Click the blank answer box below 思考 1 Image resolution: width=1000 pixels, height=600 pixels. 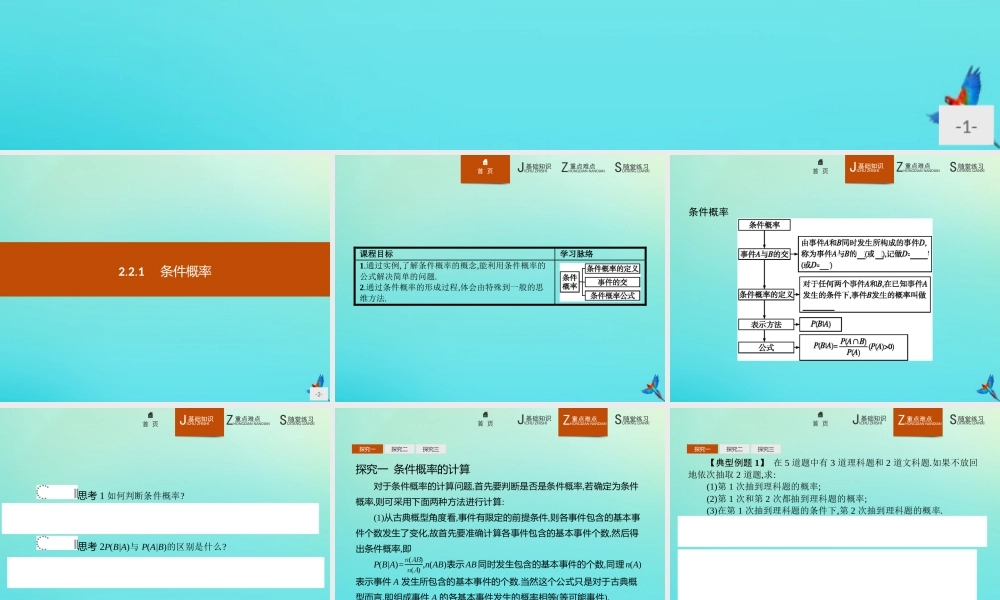160,518
